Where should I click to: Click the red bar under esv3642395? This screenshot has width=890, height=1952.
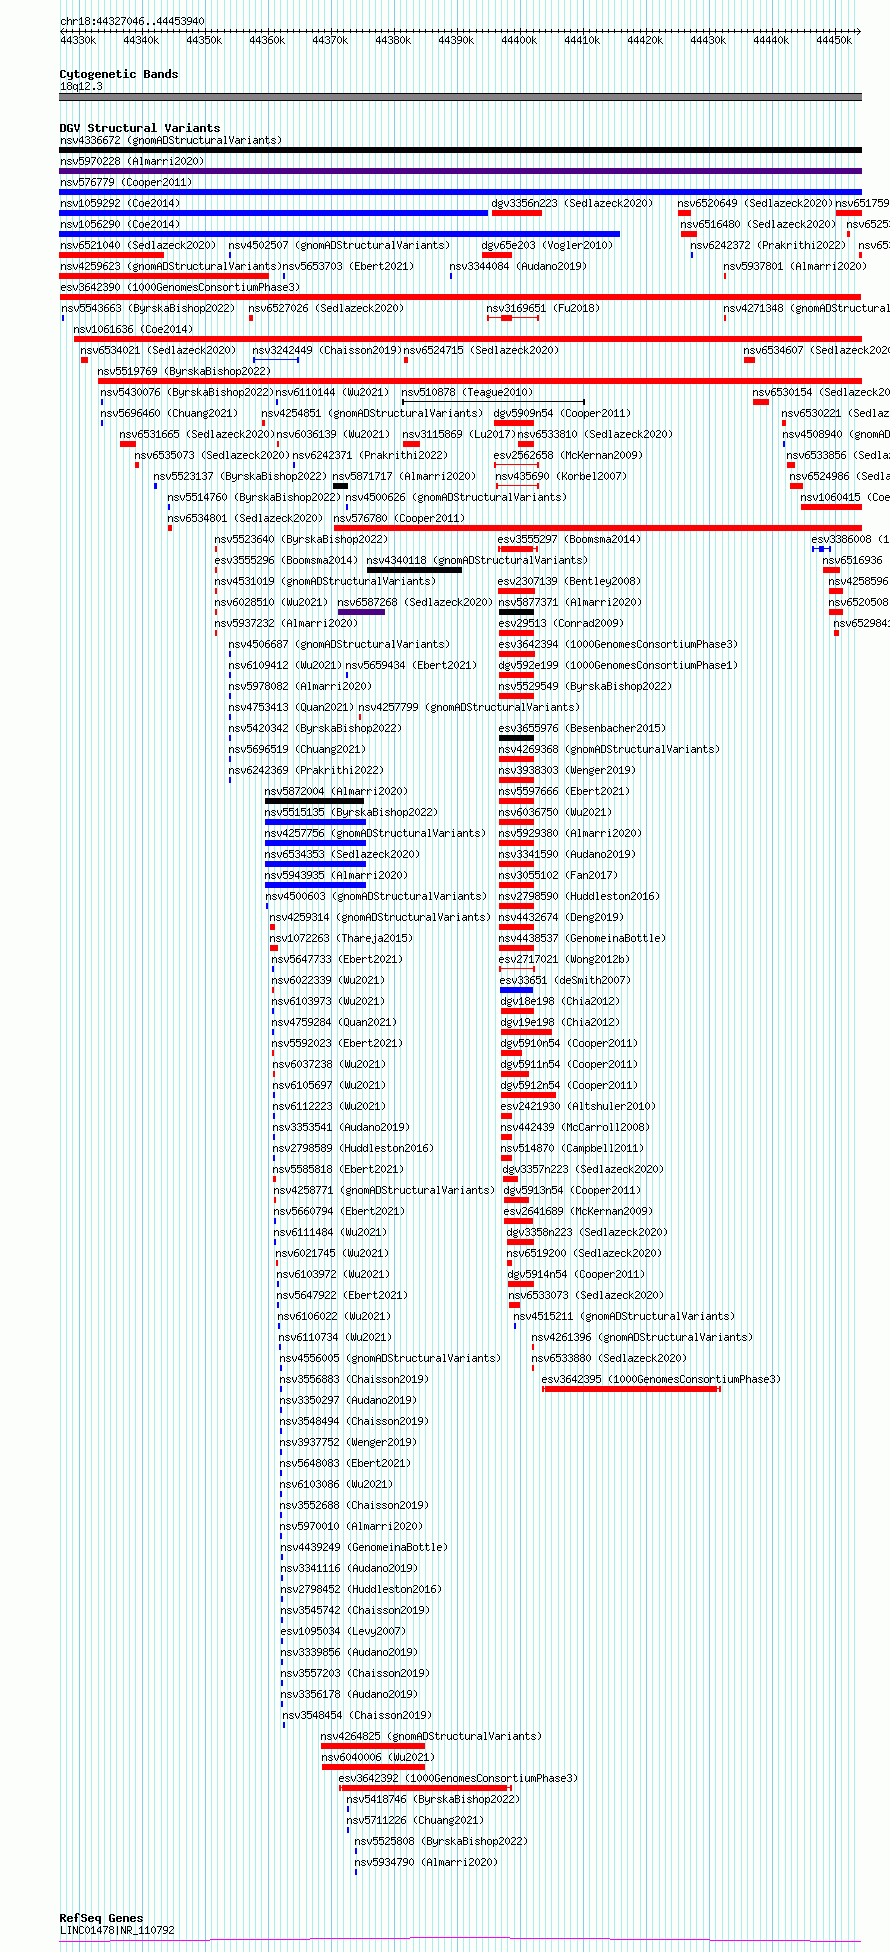(x=631, y=1389)
